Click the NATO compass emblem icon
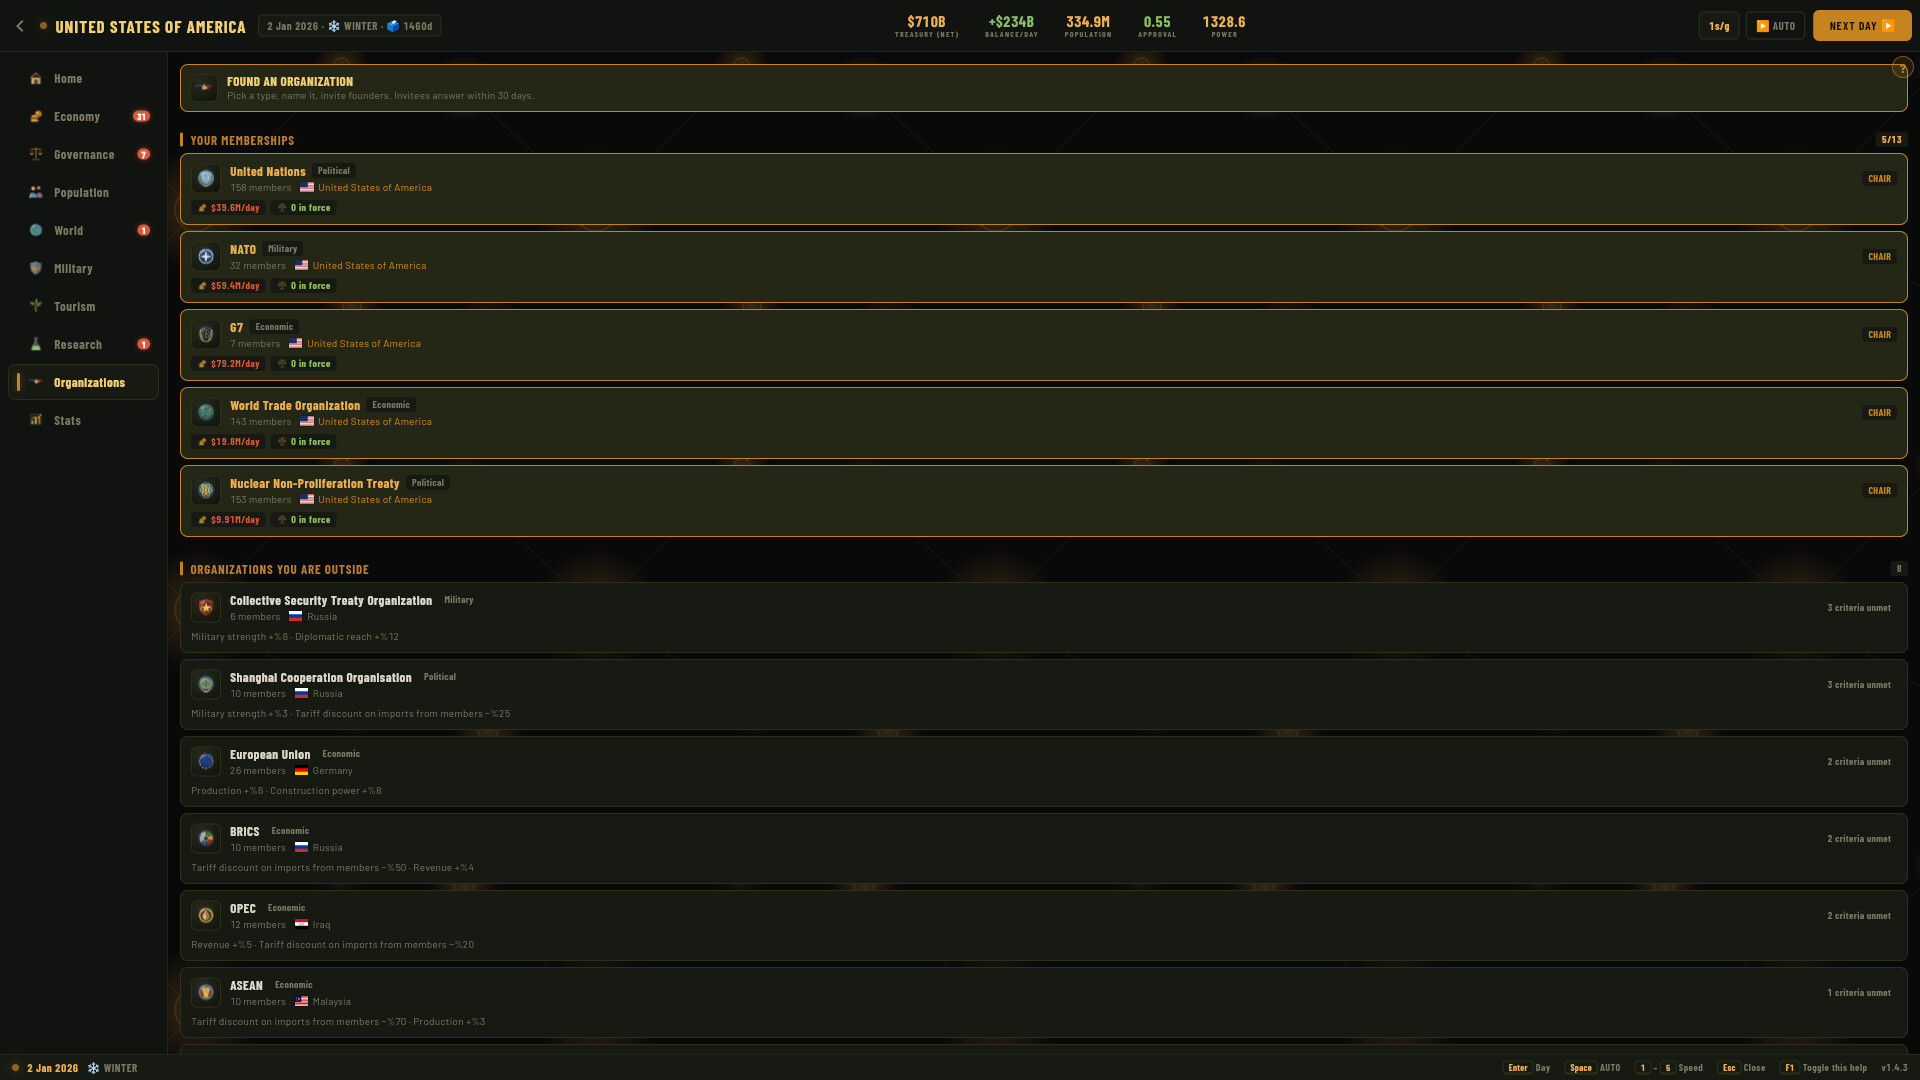 pyautogui.click(x=206, y=257)
